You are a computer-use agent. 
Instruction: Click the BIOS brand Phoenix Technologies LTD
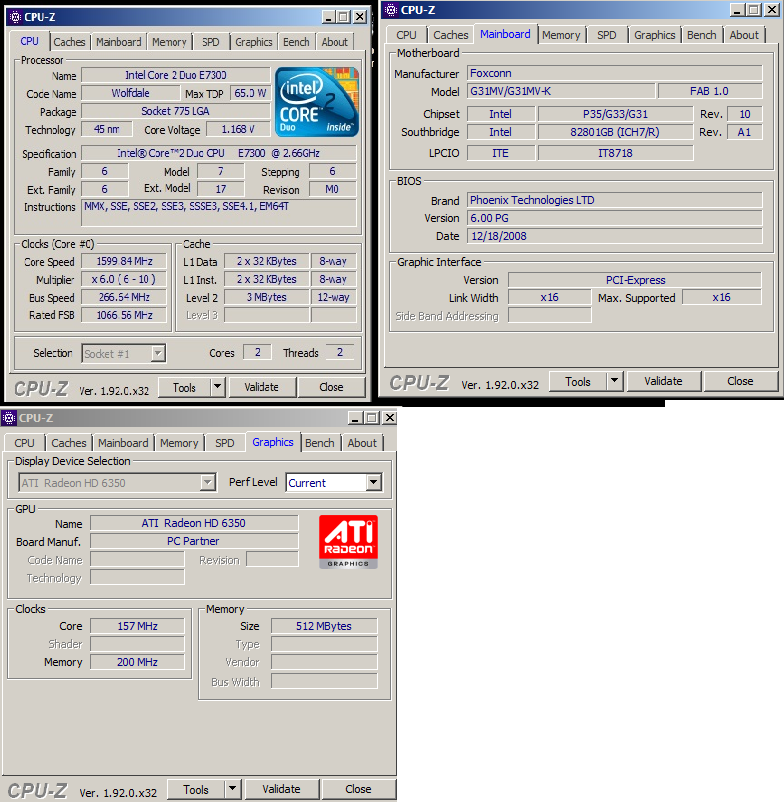[x=614, y=200]
